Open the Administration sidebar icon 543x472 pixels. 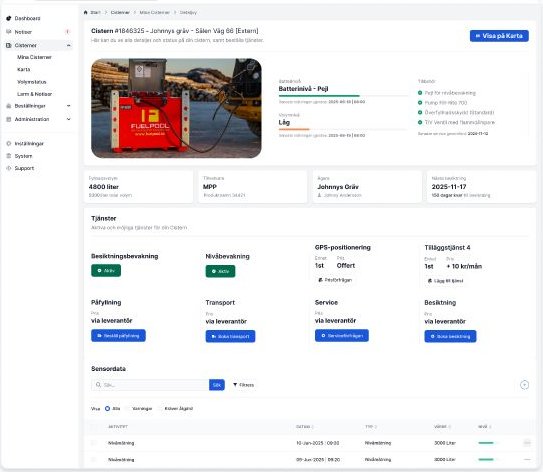(x=9, y=119)
